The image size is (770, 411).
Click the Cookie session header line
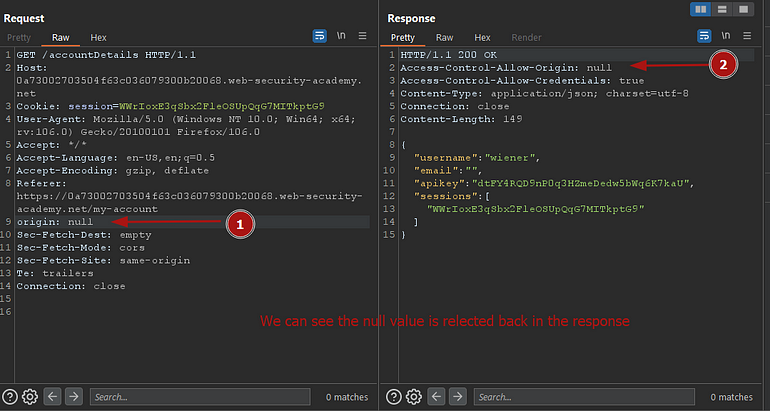tap(170, 106)
